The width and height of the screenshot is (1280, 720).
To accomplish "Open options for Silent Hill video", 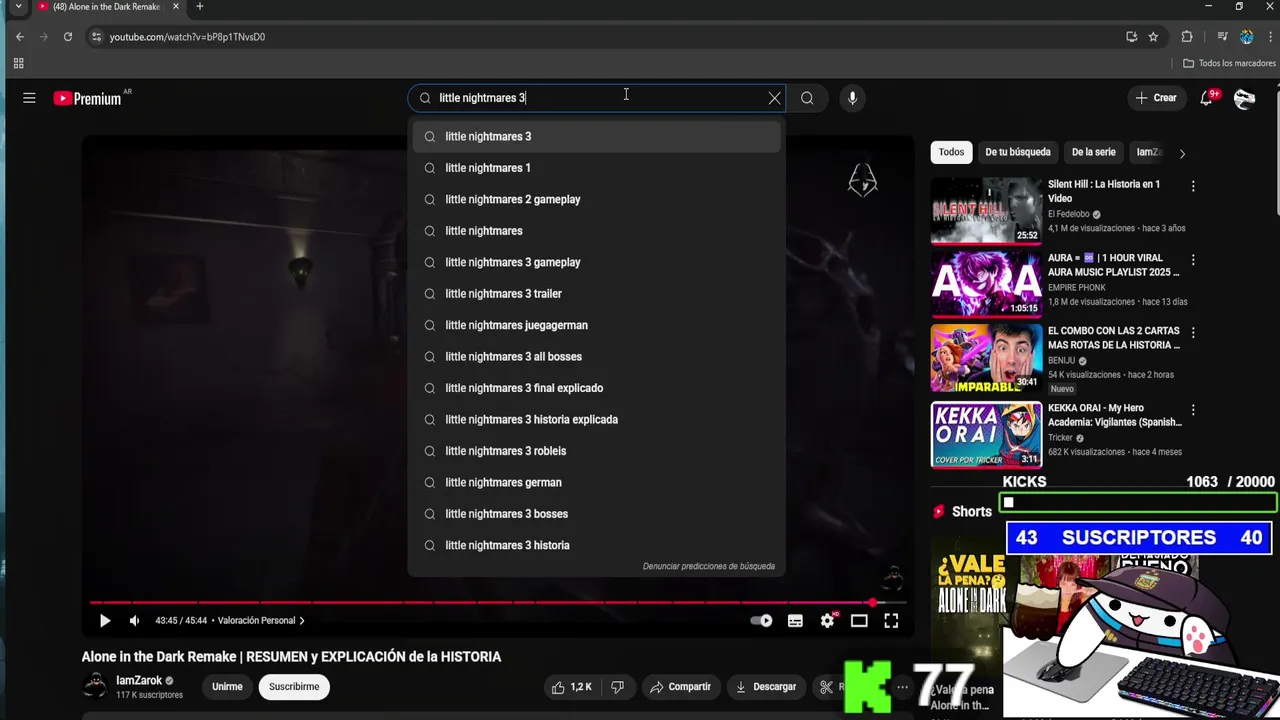I will 1193,186.
